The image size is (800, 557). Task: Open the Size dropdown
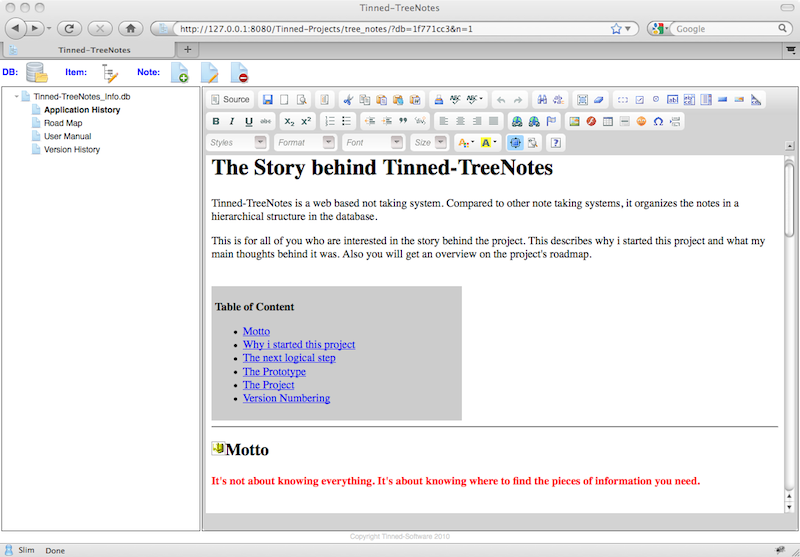tap(429, 142)
